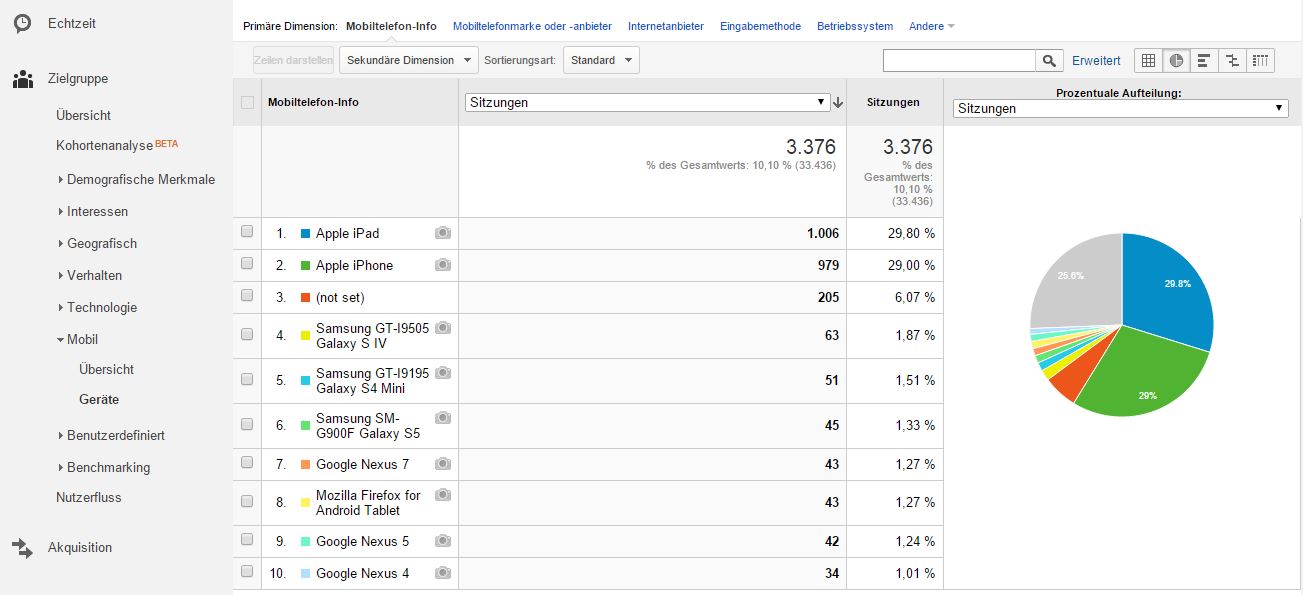Switch to pivot table view icon
Image resolution: width=1303 pixels, height=595 pixels.
(x=1261, y=61)
